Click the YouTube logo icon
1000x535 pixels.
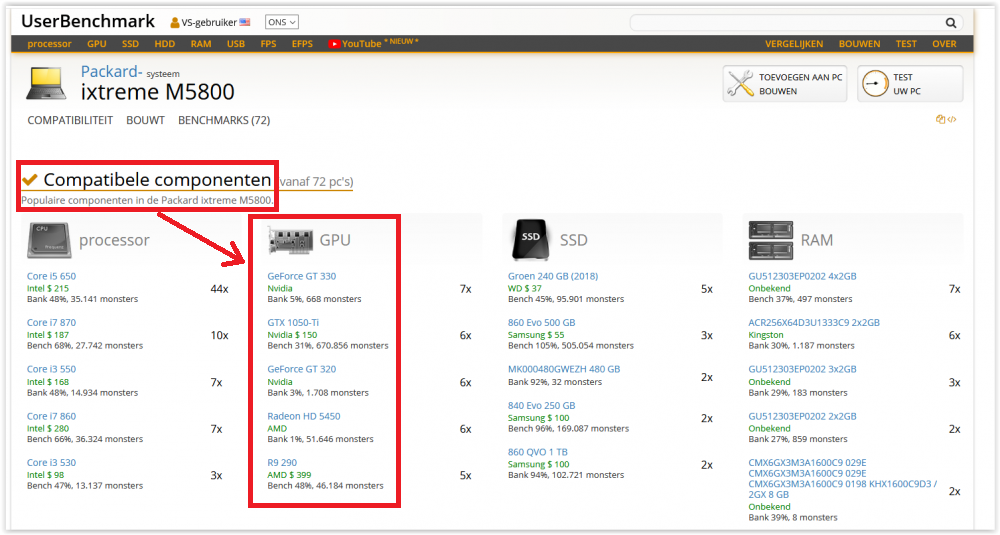[334, 44]
